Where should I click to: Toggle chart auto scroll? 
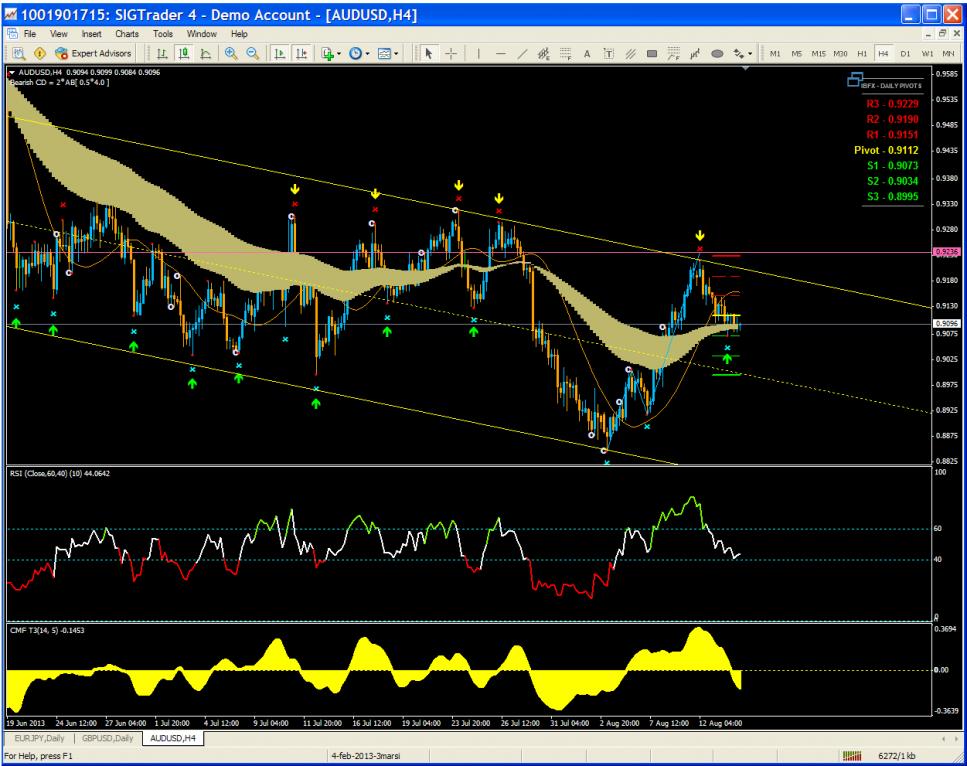(x=279, y=52)
